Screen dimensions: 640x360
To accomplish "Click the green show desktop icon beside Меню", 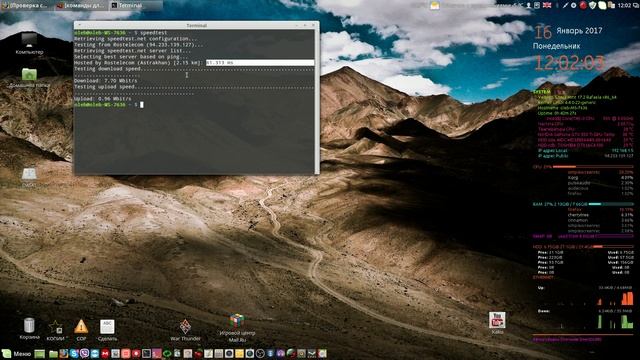I will click(40, 354).
